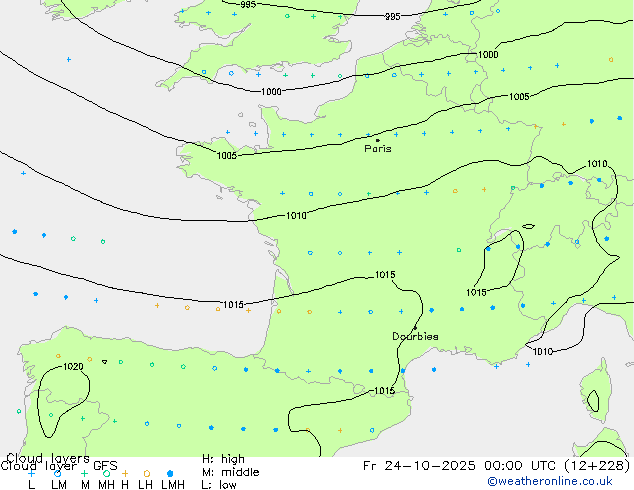Click the black dot marking Paris
Image resolution: width=634 pixels, height=490 pixels.
pos(378,140)
